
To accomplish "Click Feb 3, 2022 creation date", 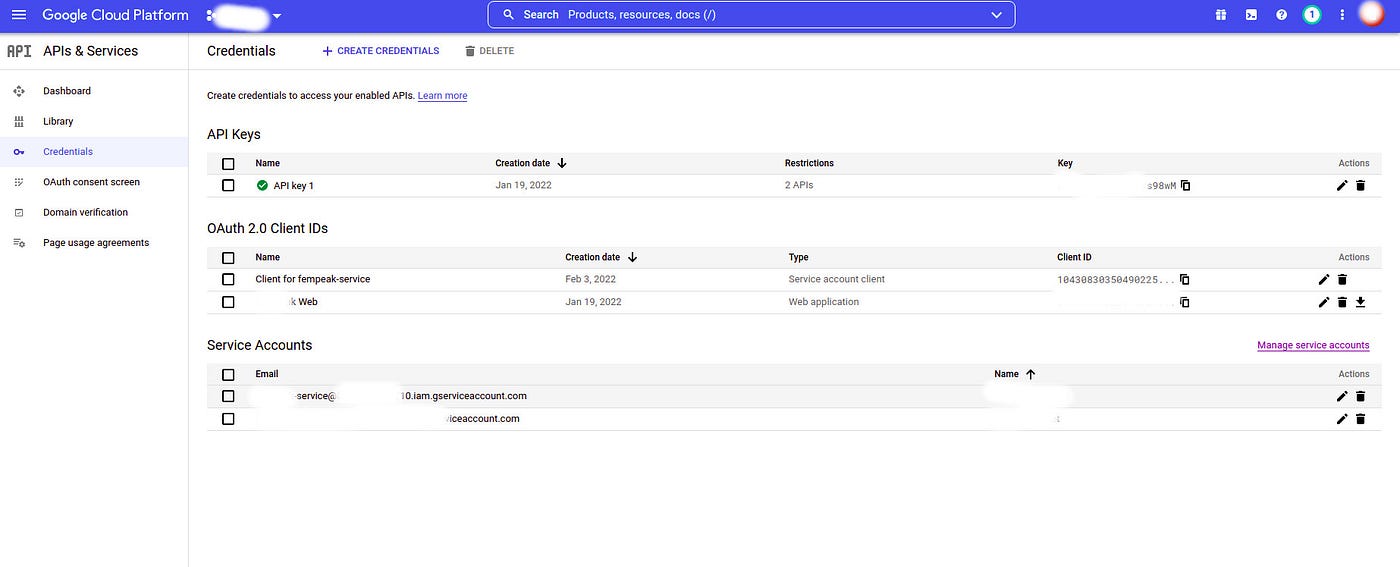I will [590, 279].
